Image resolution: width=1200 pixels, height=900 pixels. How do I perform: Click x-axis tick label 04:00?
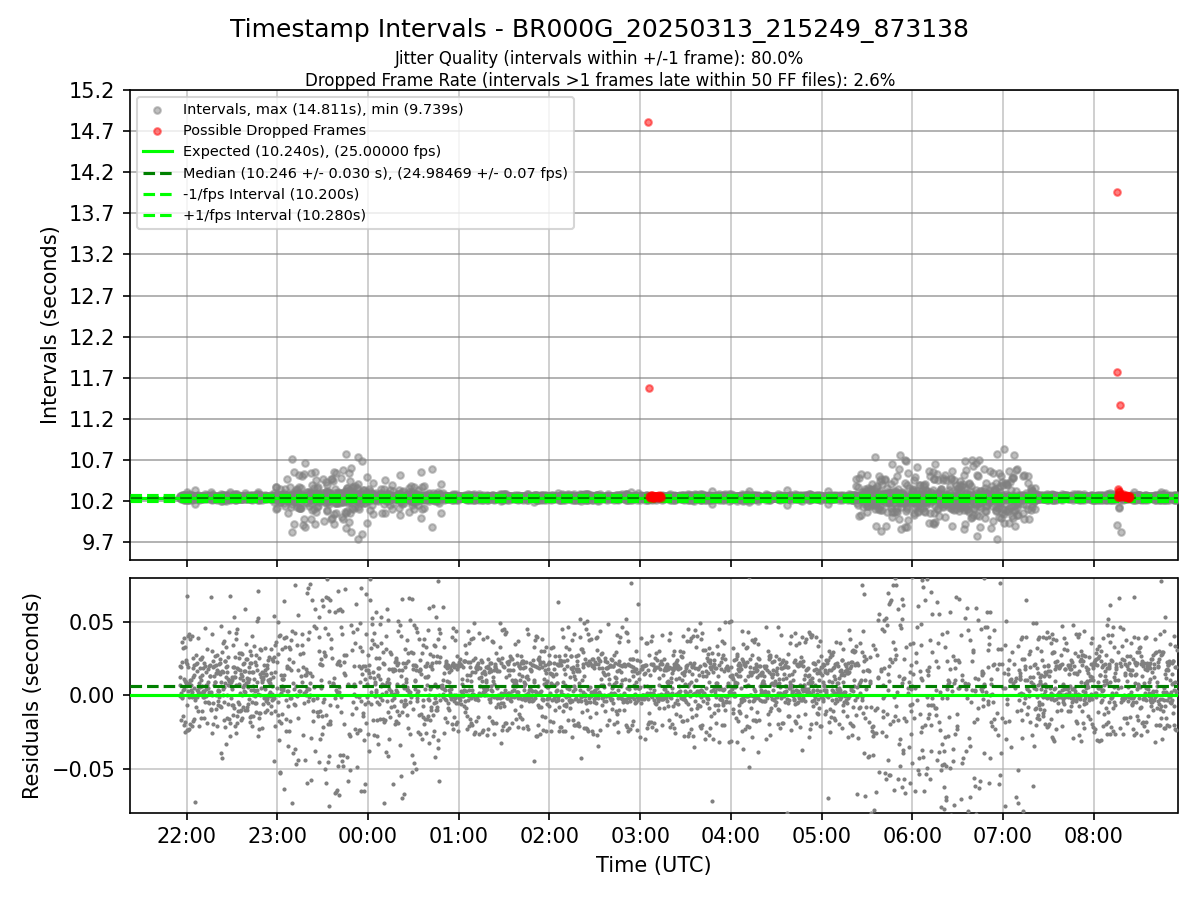pyautogui.click(x=731, y=834)
